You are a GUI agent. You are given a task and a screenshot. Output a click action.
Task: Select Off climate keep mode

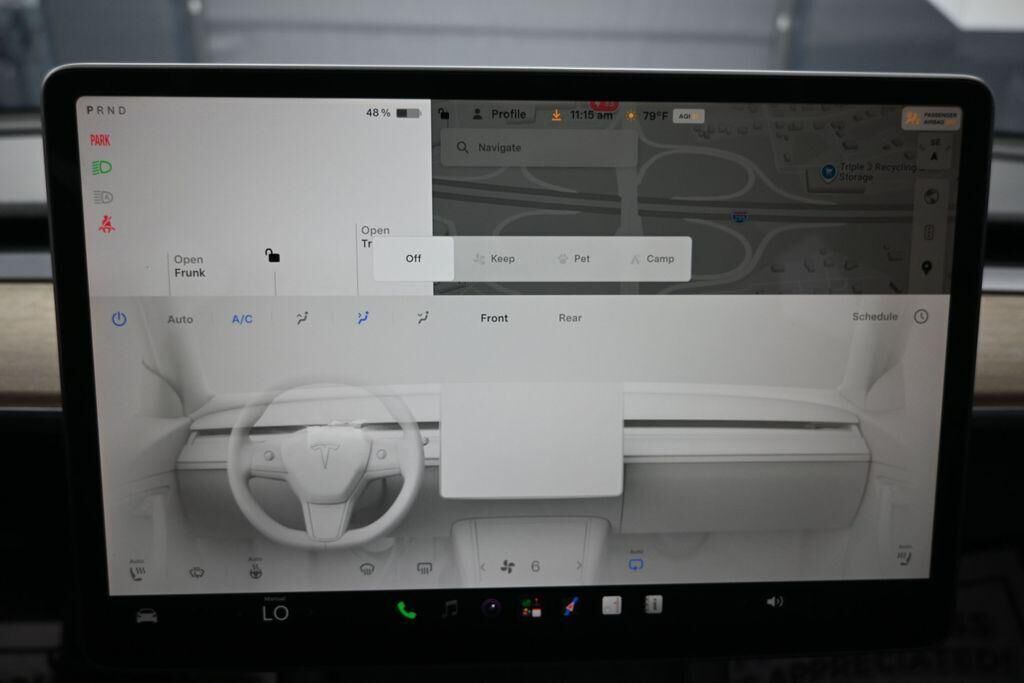tap(413, 259)
